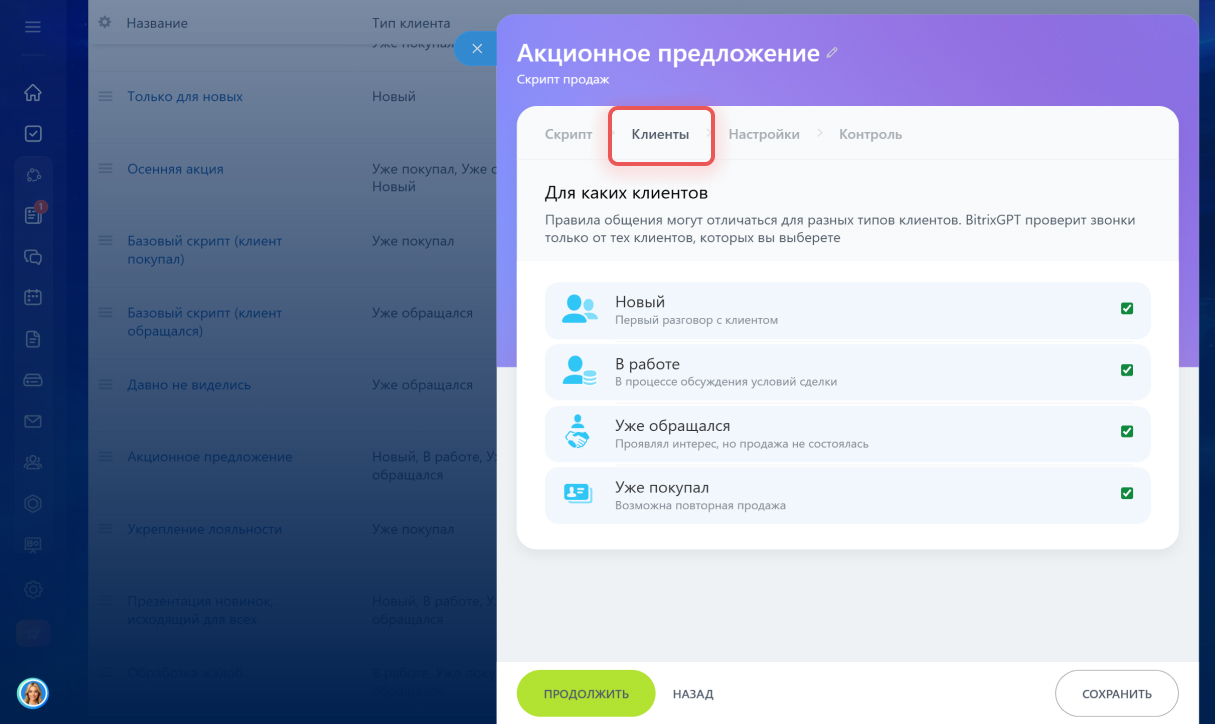
Task: Click the Уже покупал card icon
Action: coord(578,494)
